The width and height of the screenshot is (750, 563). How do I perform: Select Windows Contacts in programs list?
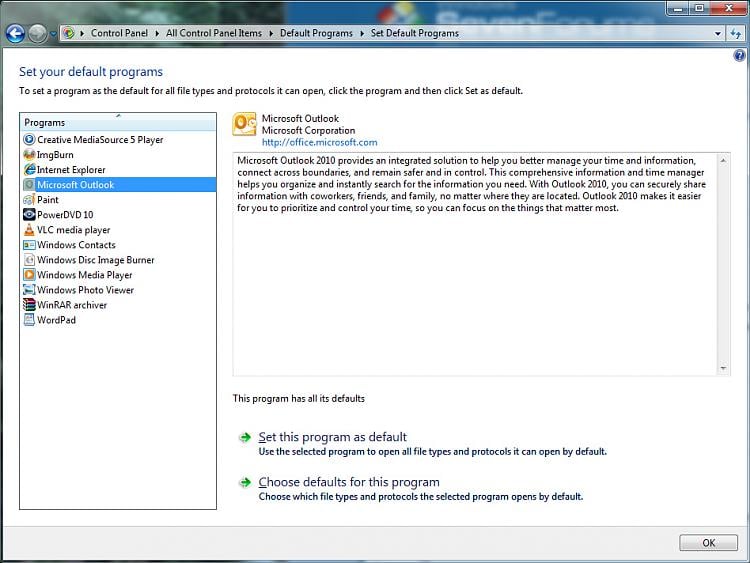[x=118, y=244]
